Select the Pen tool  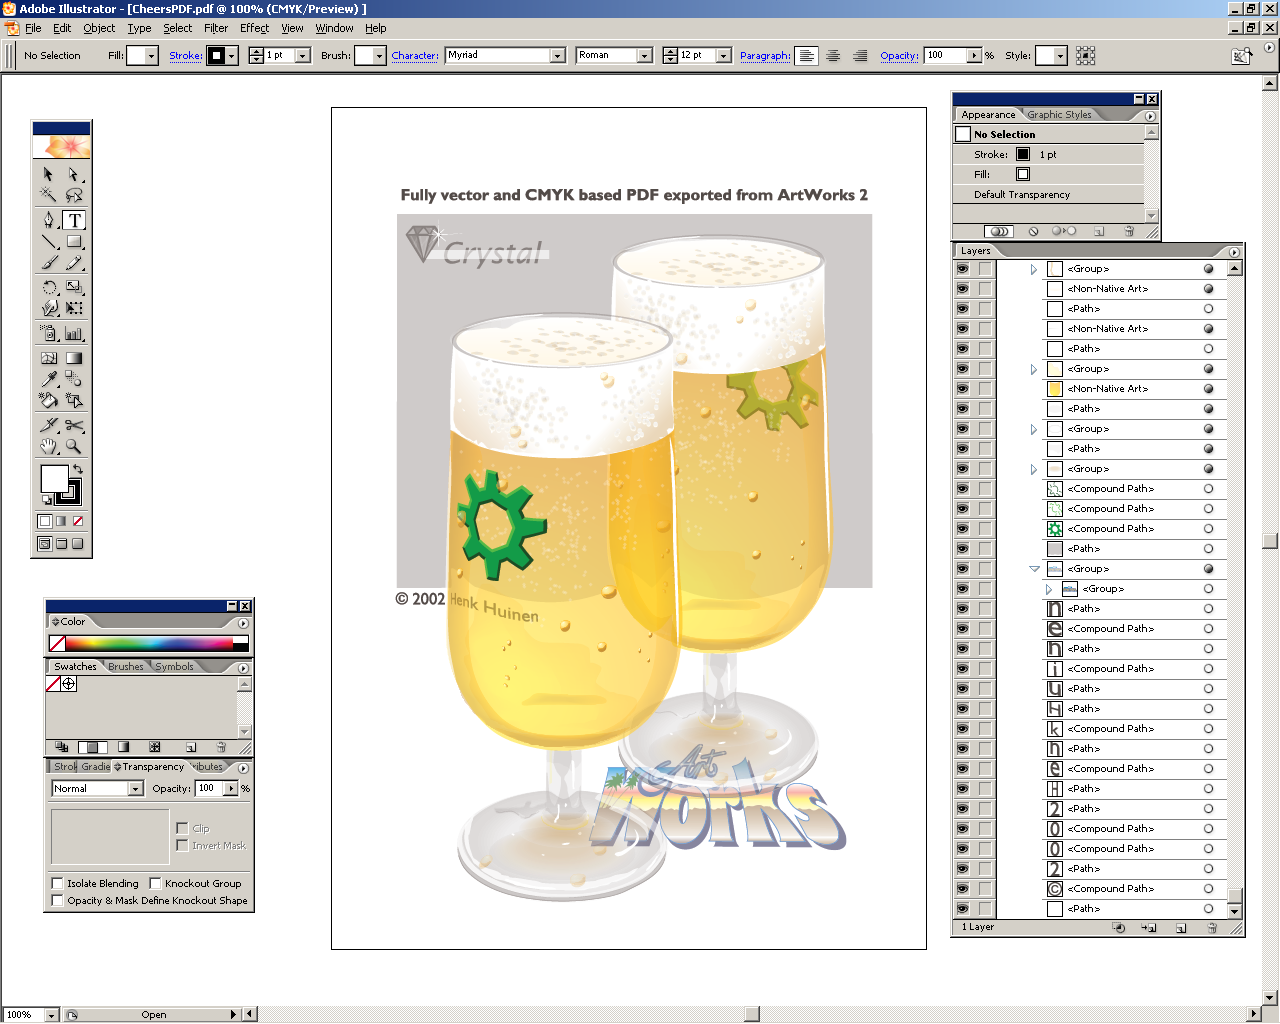point(49,220)
